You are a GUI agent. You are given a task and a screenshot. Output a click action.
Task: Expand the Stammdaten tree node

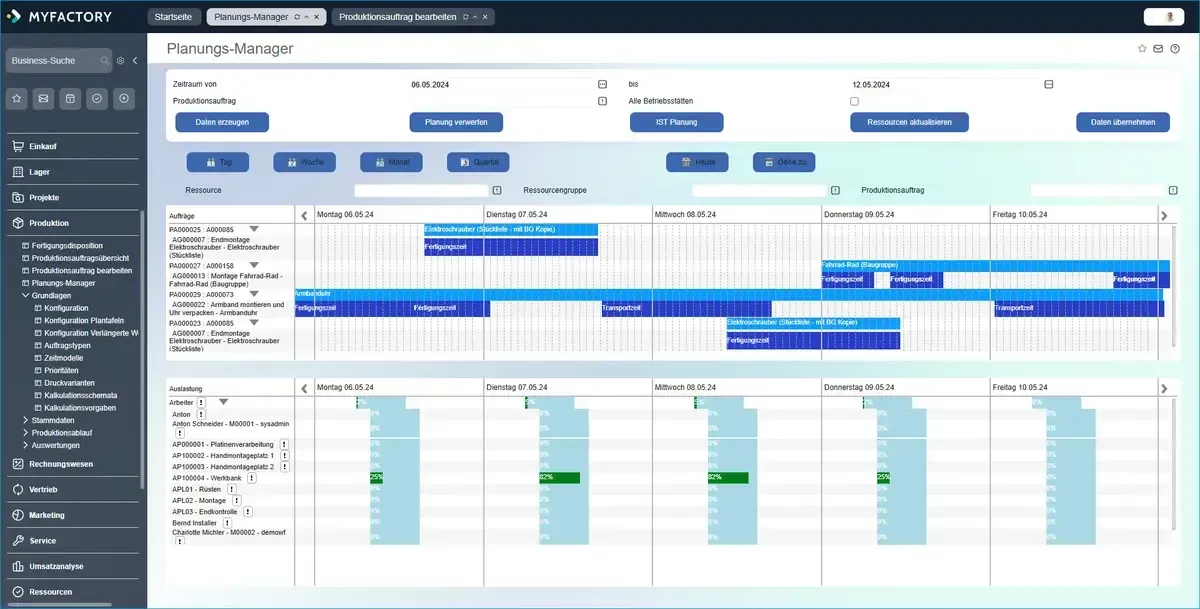[26, 420]
